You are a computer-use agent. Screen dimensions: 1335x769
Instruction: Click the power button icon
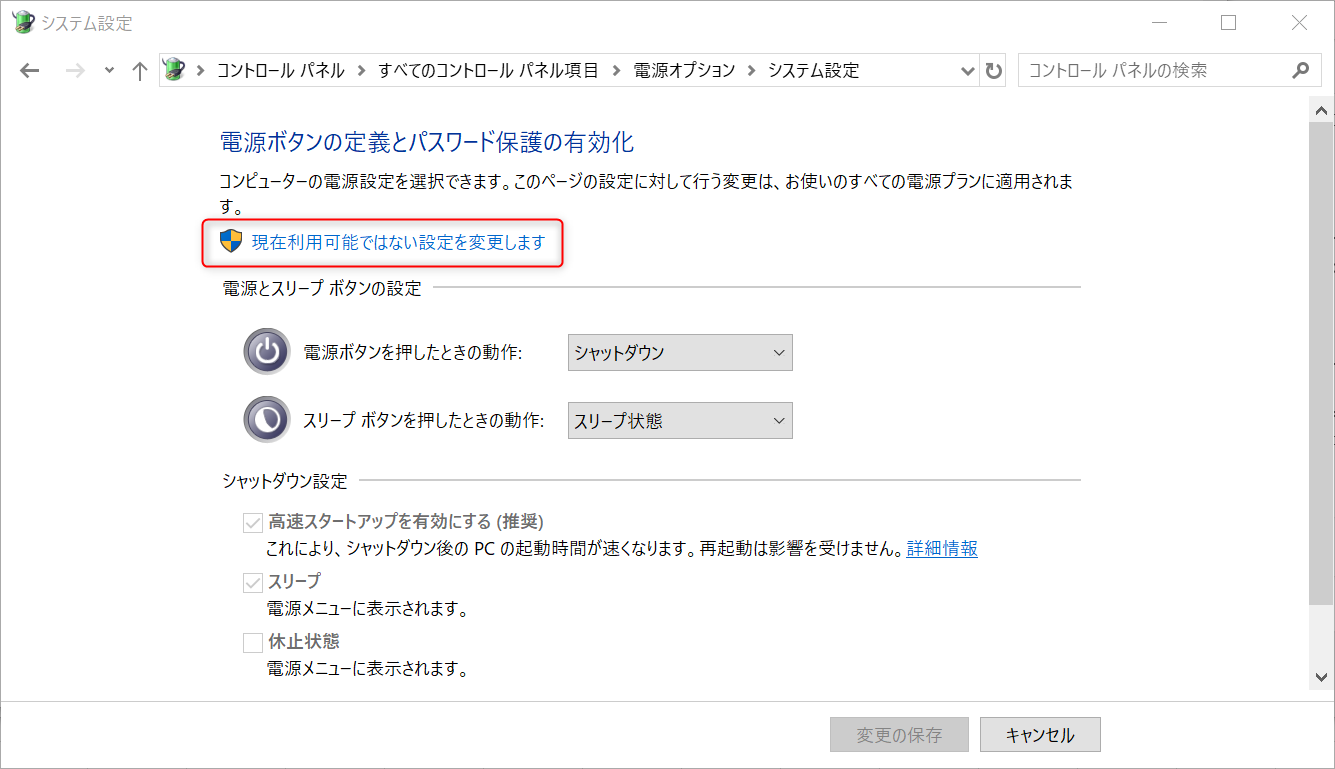pos(267,352)
